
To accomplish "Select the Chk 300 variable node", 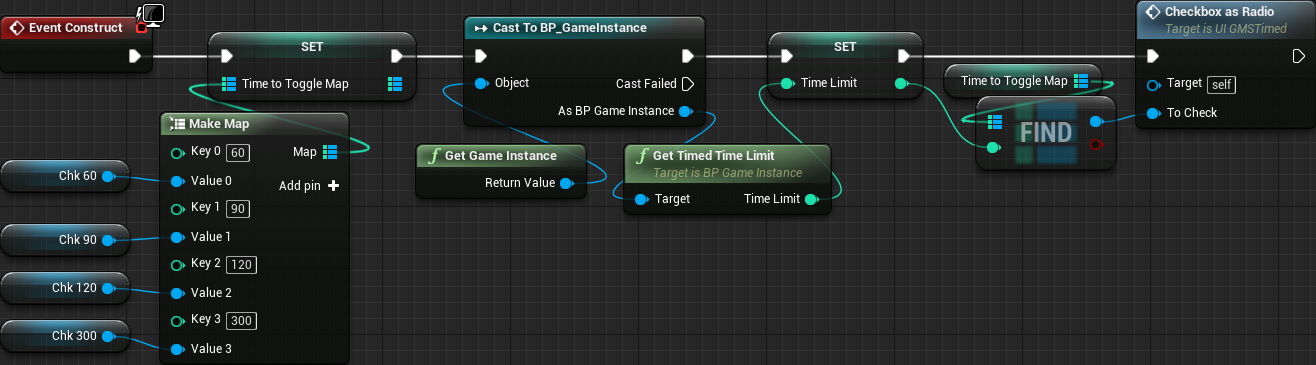I will 64,336.
